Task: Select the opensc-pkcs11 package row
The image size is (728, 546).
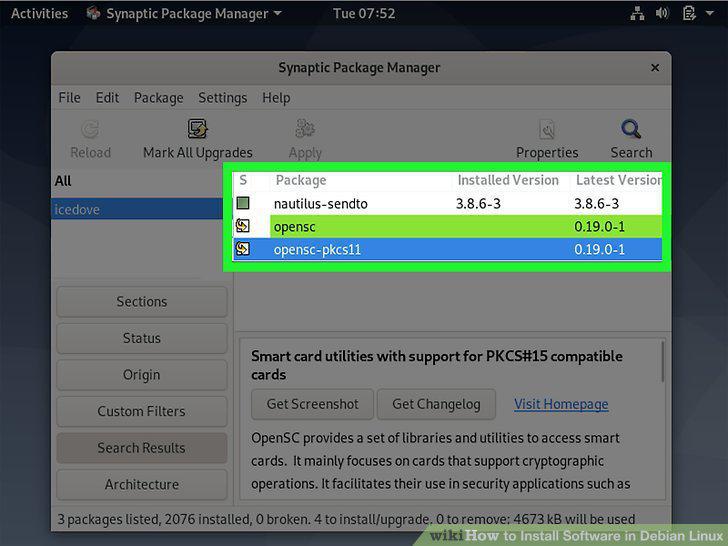Action: tap(448, 249)
